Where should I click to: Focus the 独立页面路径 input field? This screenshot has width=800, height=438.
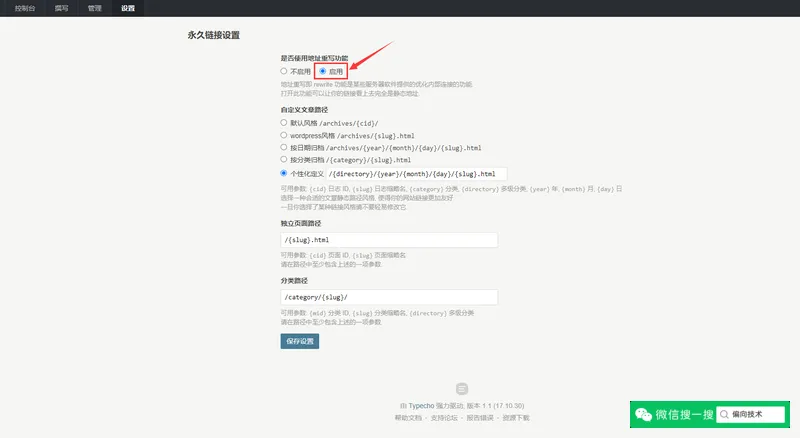coord(389,240)
